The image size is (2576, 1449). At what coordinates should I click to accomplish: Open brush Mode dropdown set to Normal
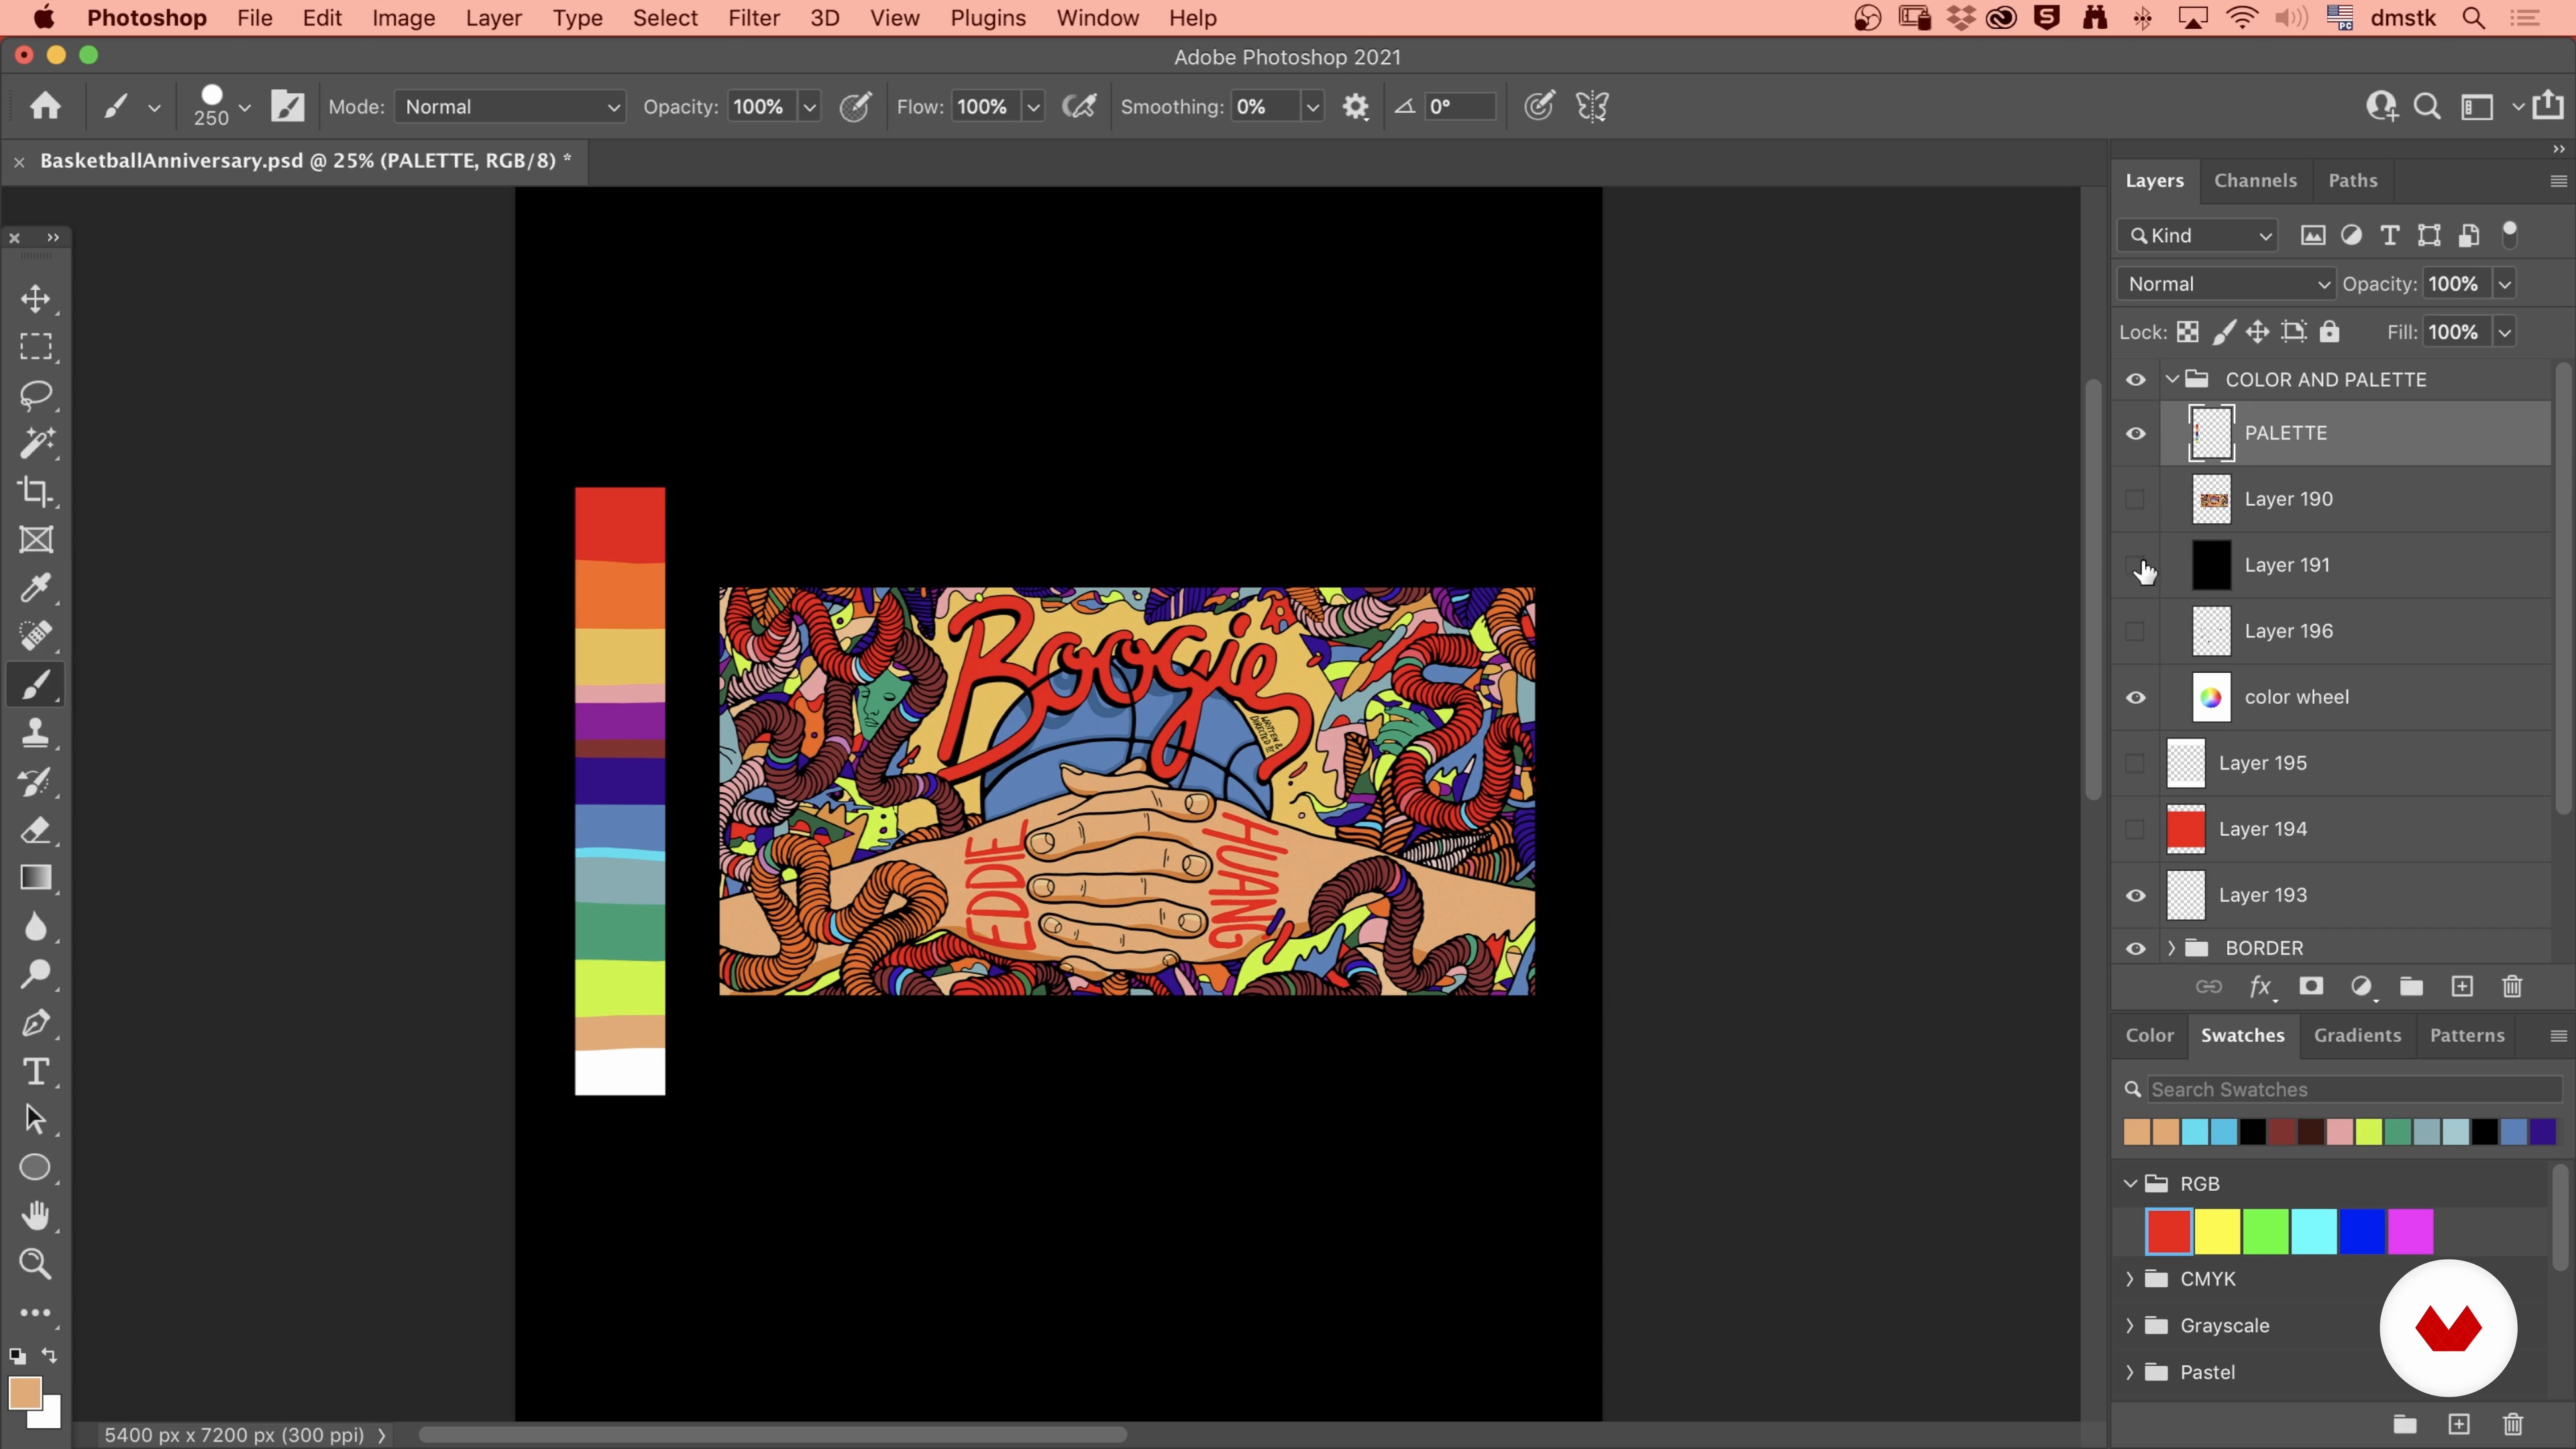(510, 106)
